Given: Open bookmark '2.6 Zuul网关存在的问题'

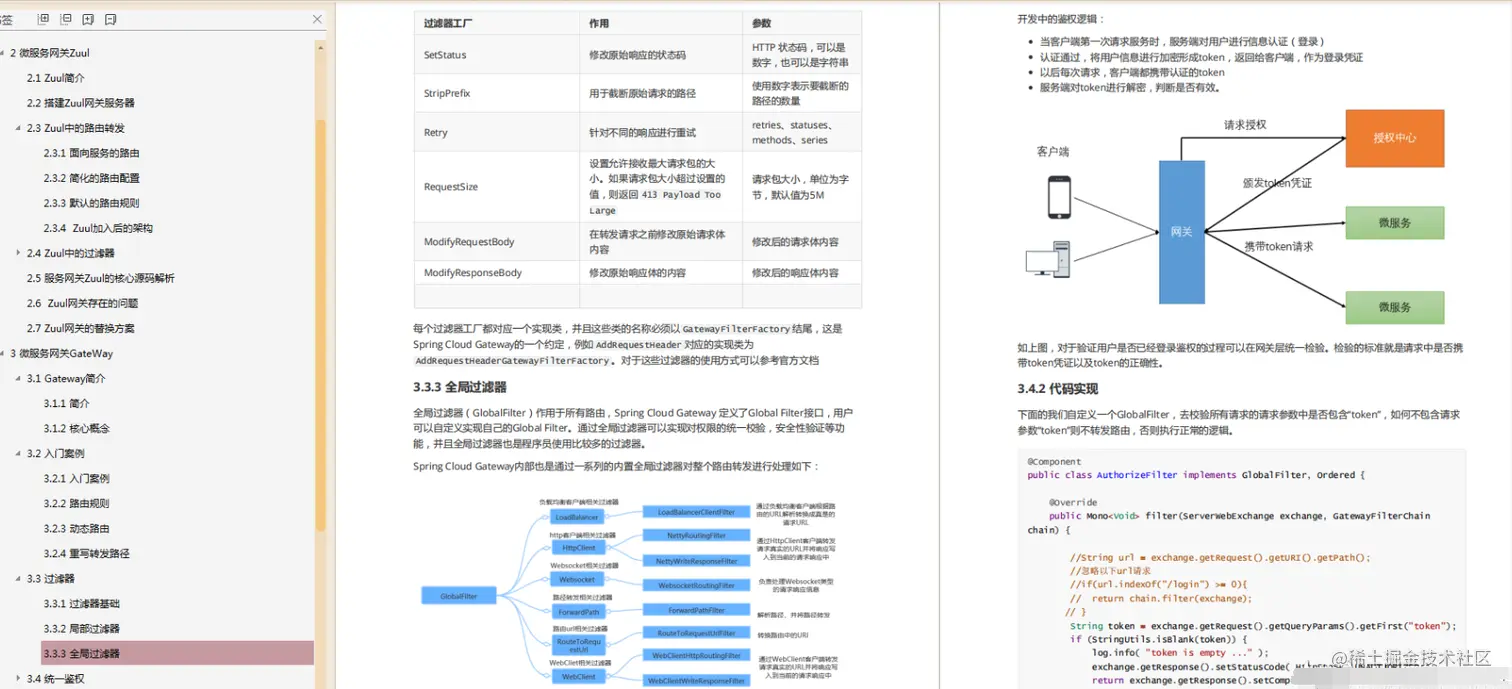Looking at the screenshot, I should point(83,303).
